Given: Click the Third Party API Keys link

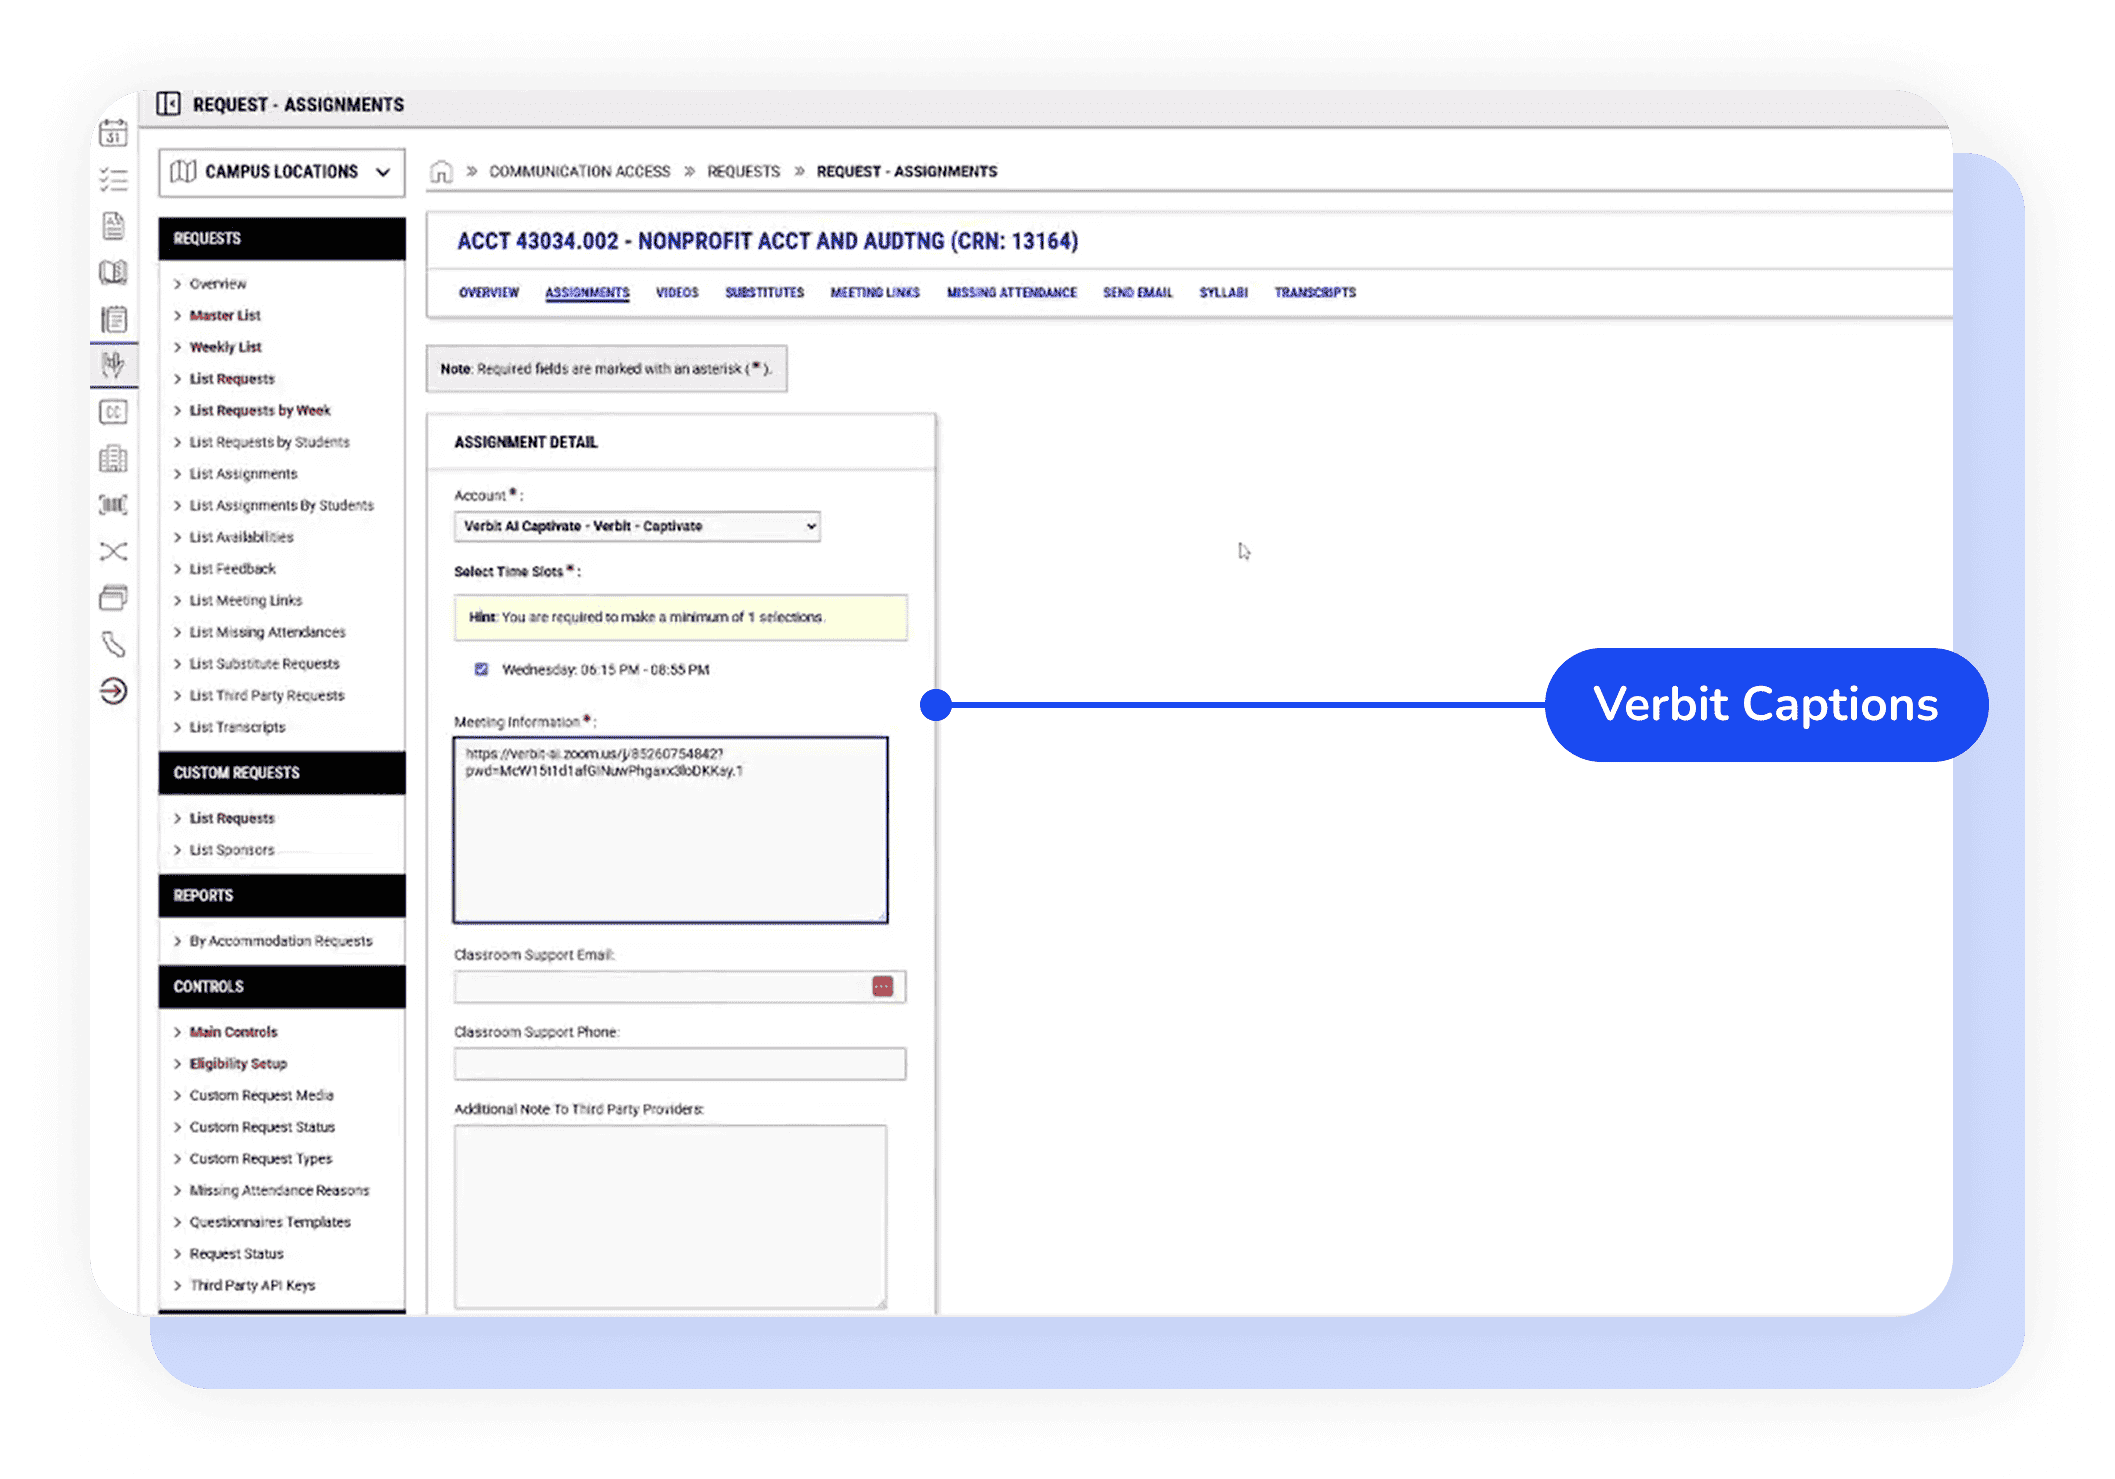Looking at the screenshot, I should pyautogui.click(x=252, y=1285).
